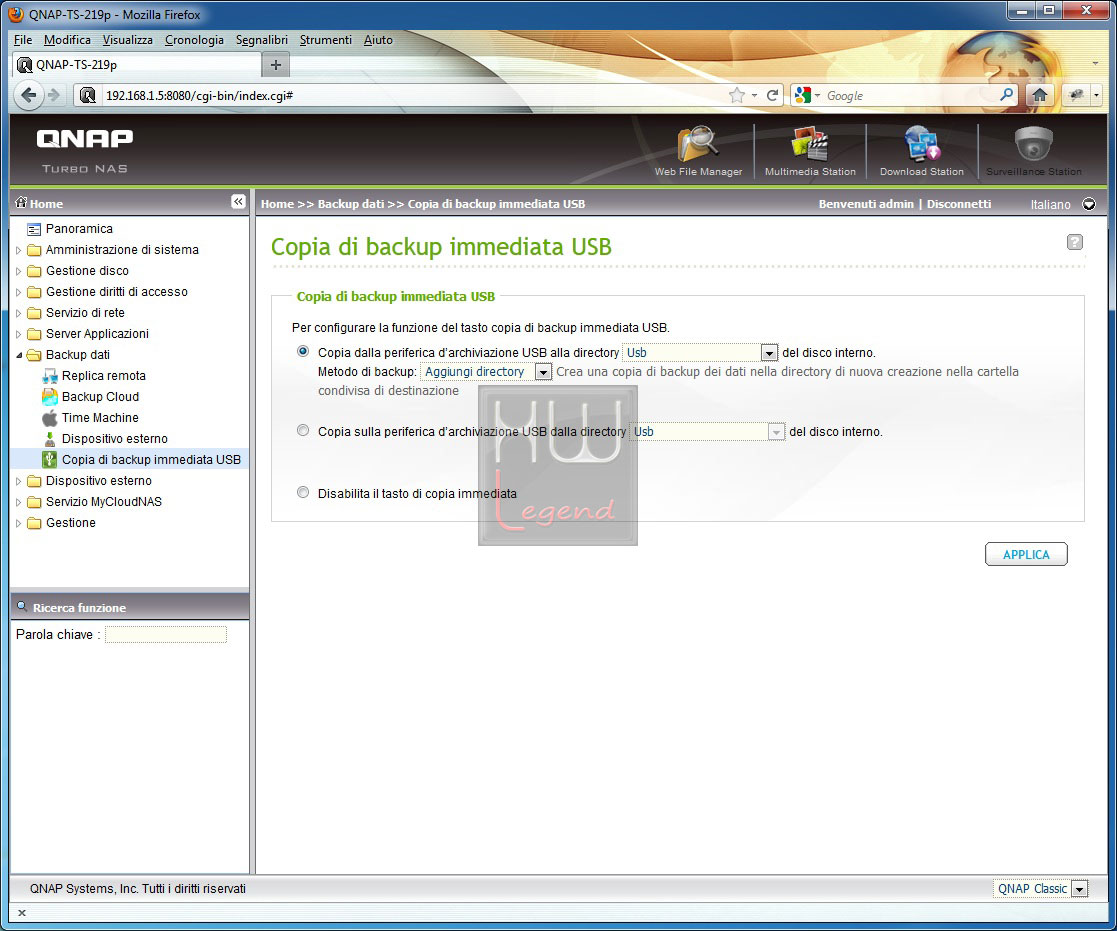Expand Gestione disco folder
This screenshot has height=931, width=1117.
[x=19, y=271]
